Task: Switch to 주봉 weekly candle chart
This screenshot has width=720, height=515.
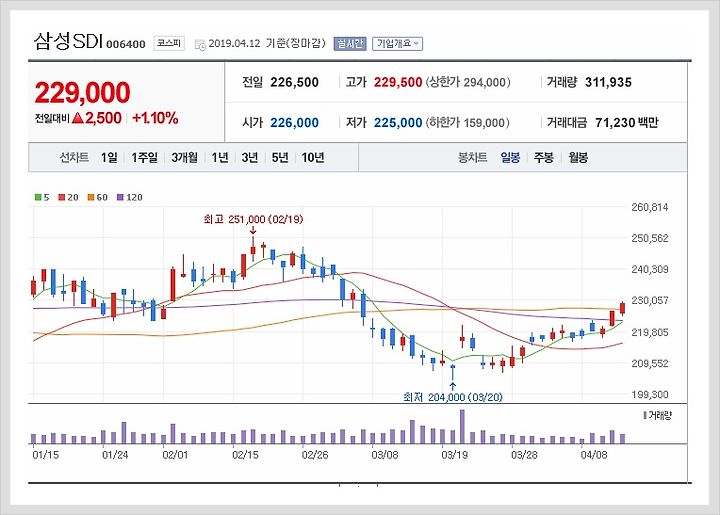Action: click(544, 157)
